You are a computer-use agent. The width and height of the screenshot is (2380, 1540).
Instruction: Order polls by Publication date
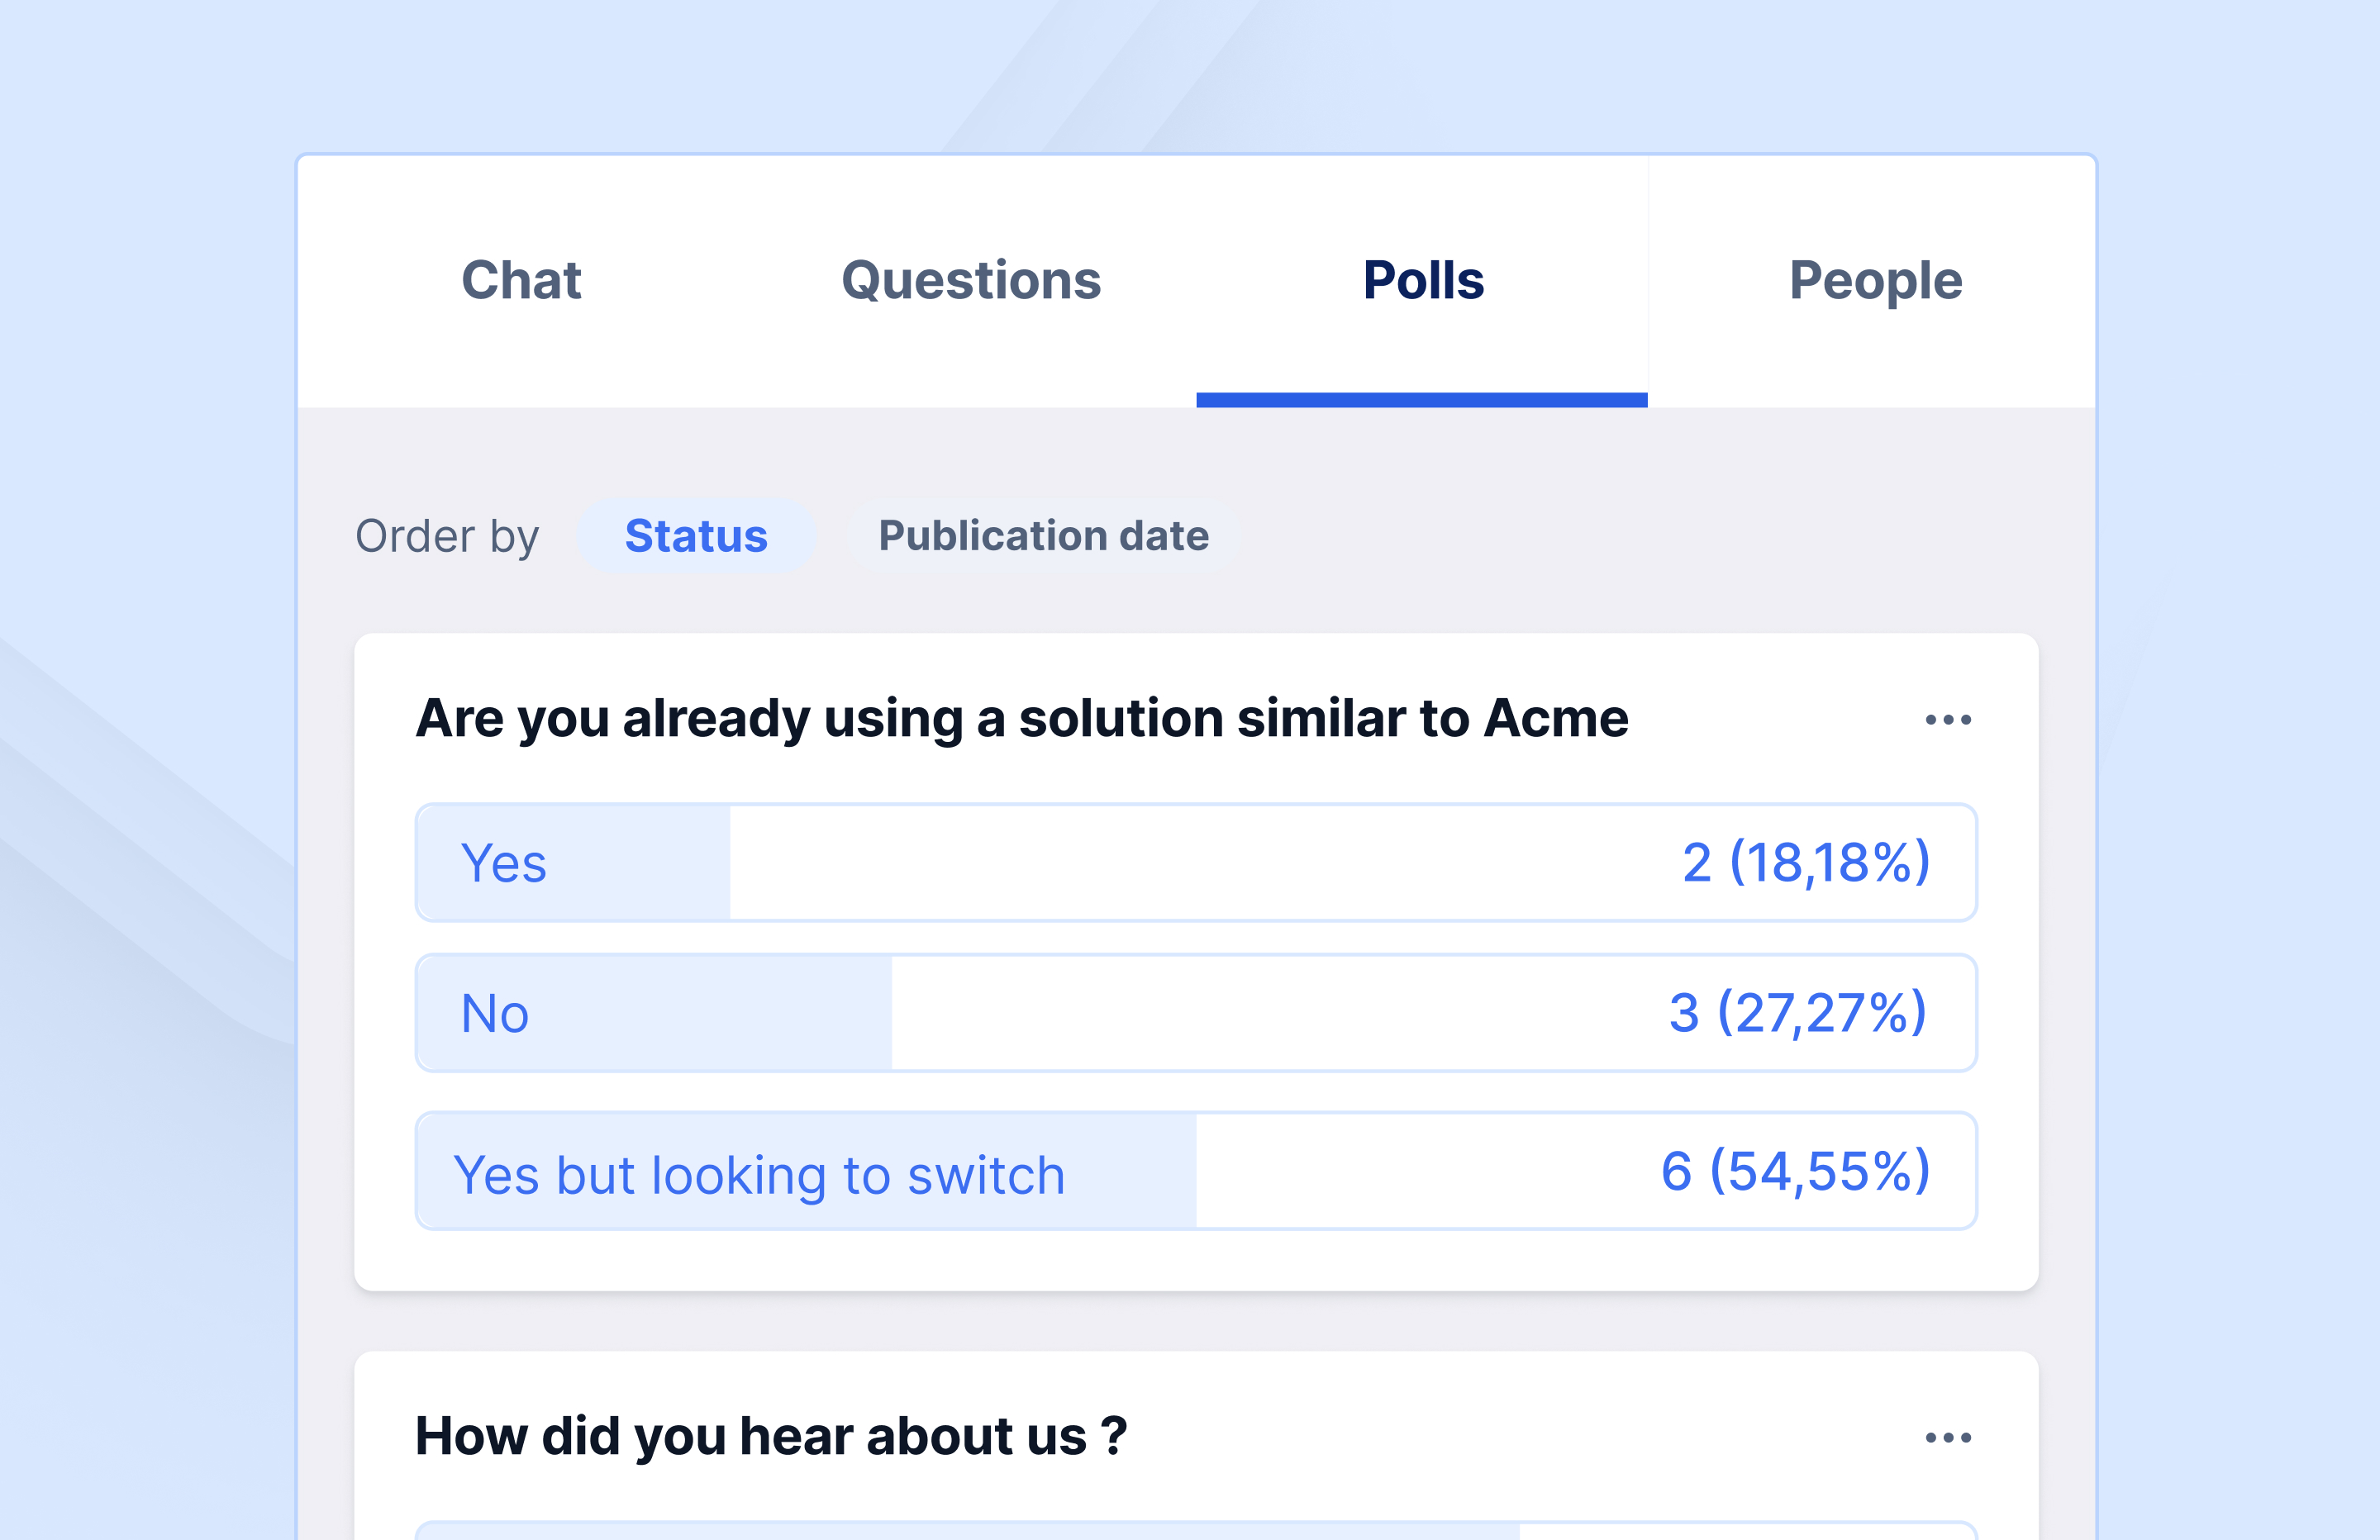click(x=1043, y=536)
